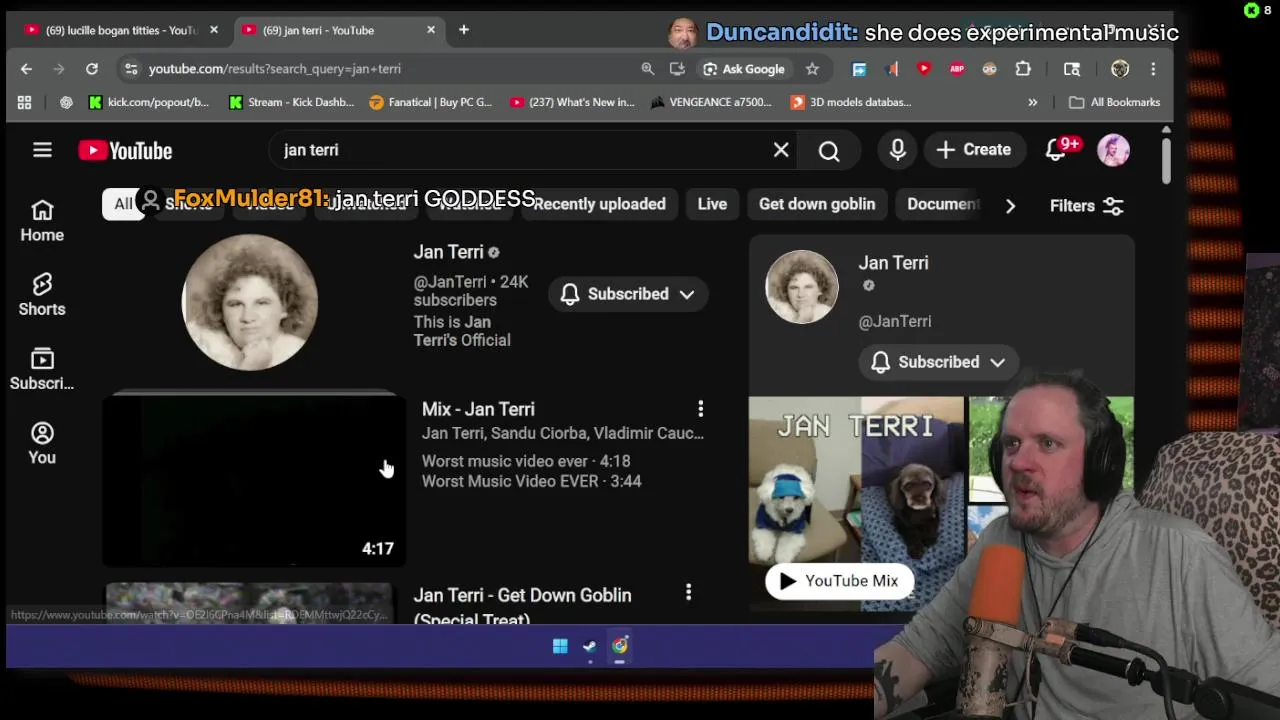The image size is (1280, 720).
Task: Open the kick.com/popout bookmark
Action: pyautogui.click(x=149, y=102)
